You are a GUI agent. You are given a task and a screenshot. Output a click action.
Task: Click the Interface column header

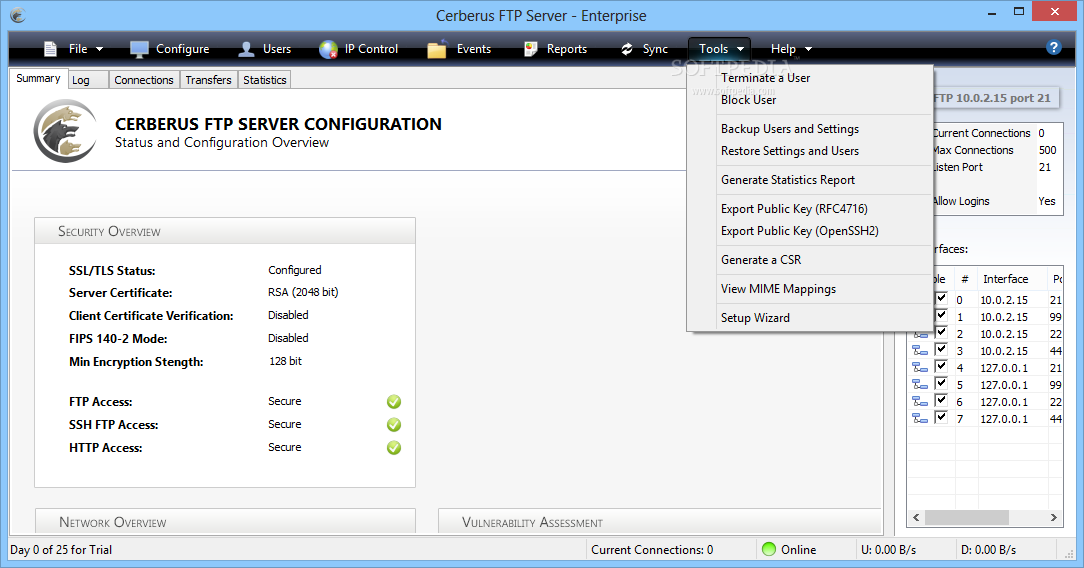pyautogui.click(x=1011, y=279)
